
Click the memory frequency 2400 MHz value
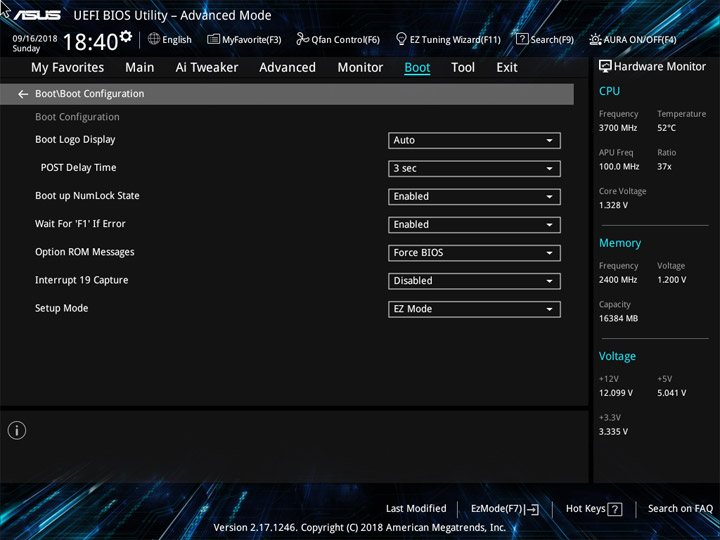point(618,280)
